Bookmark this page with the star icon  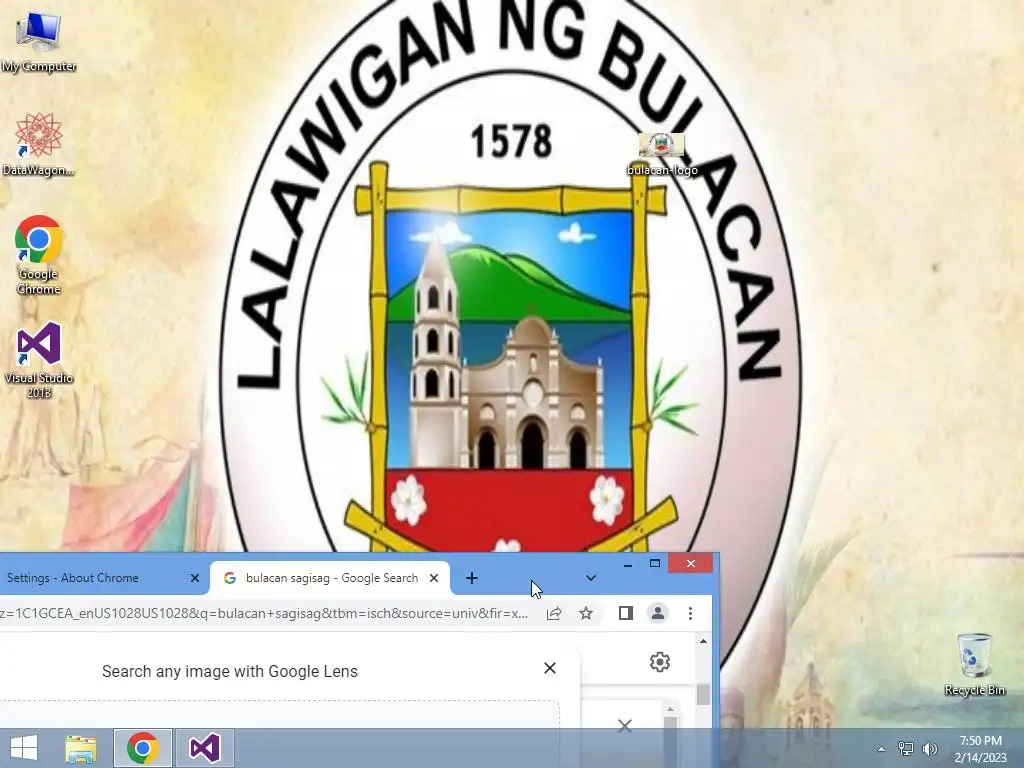click(586, 614)
